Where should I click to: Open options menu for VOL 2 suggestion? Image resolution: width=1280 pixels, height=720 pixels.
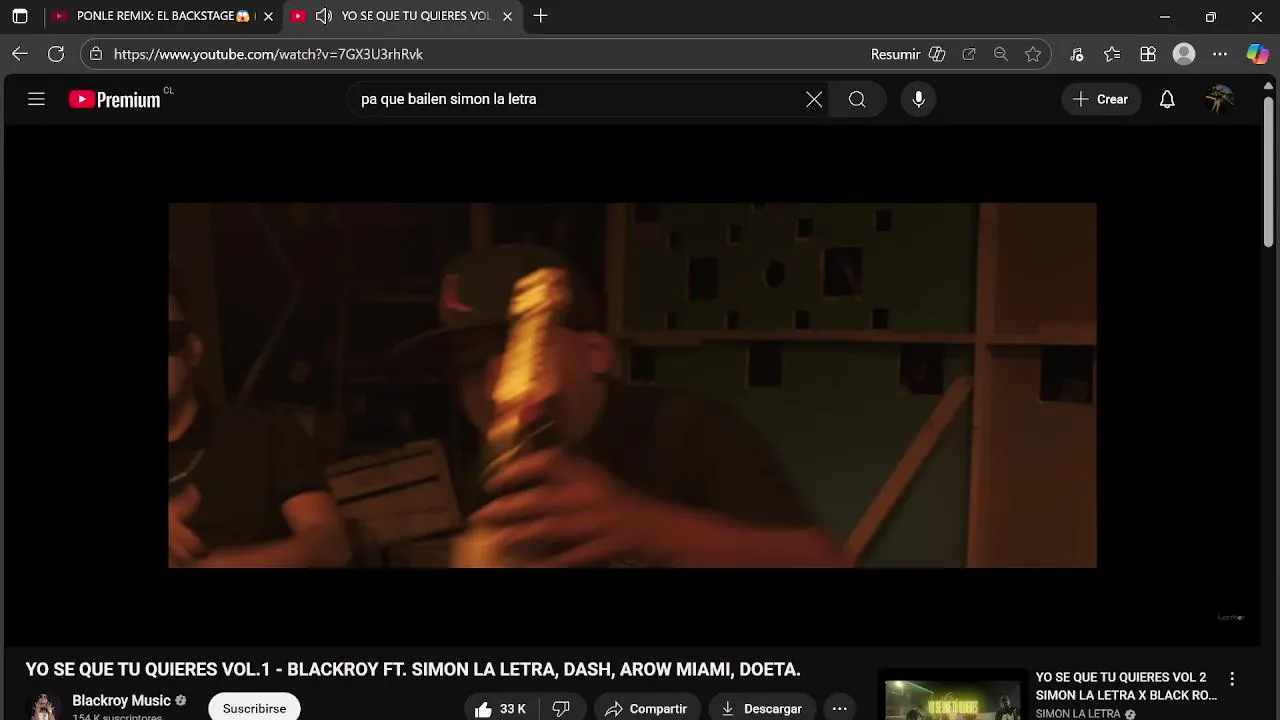coord(1232,679)
